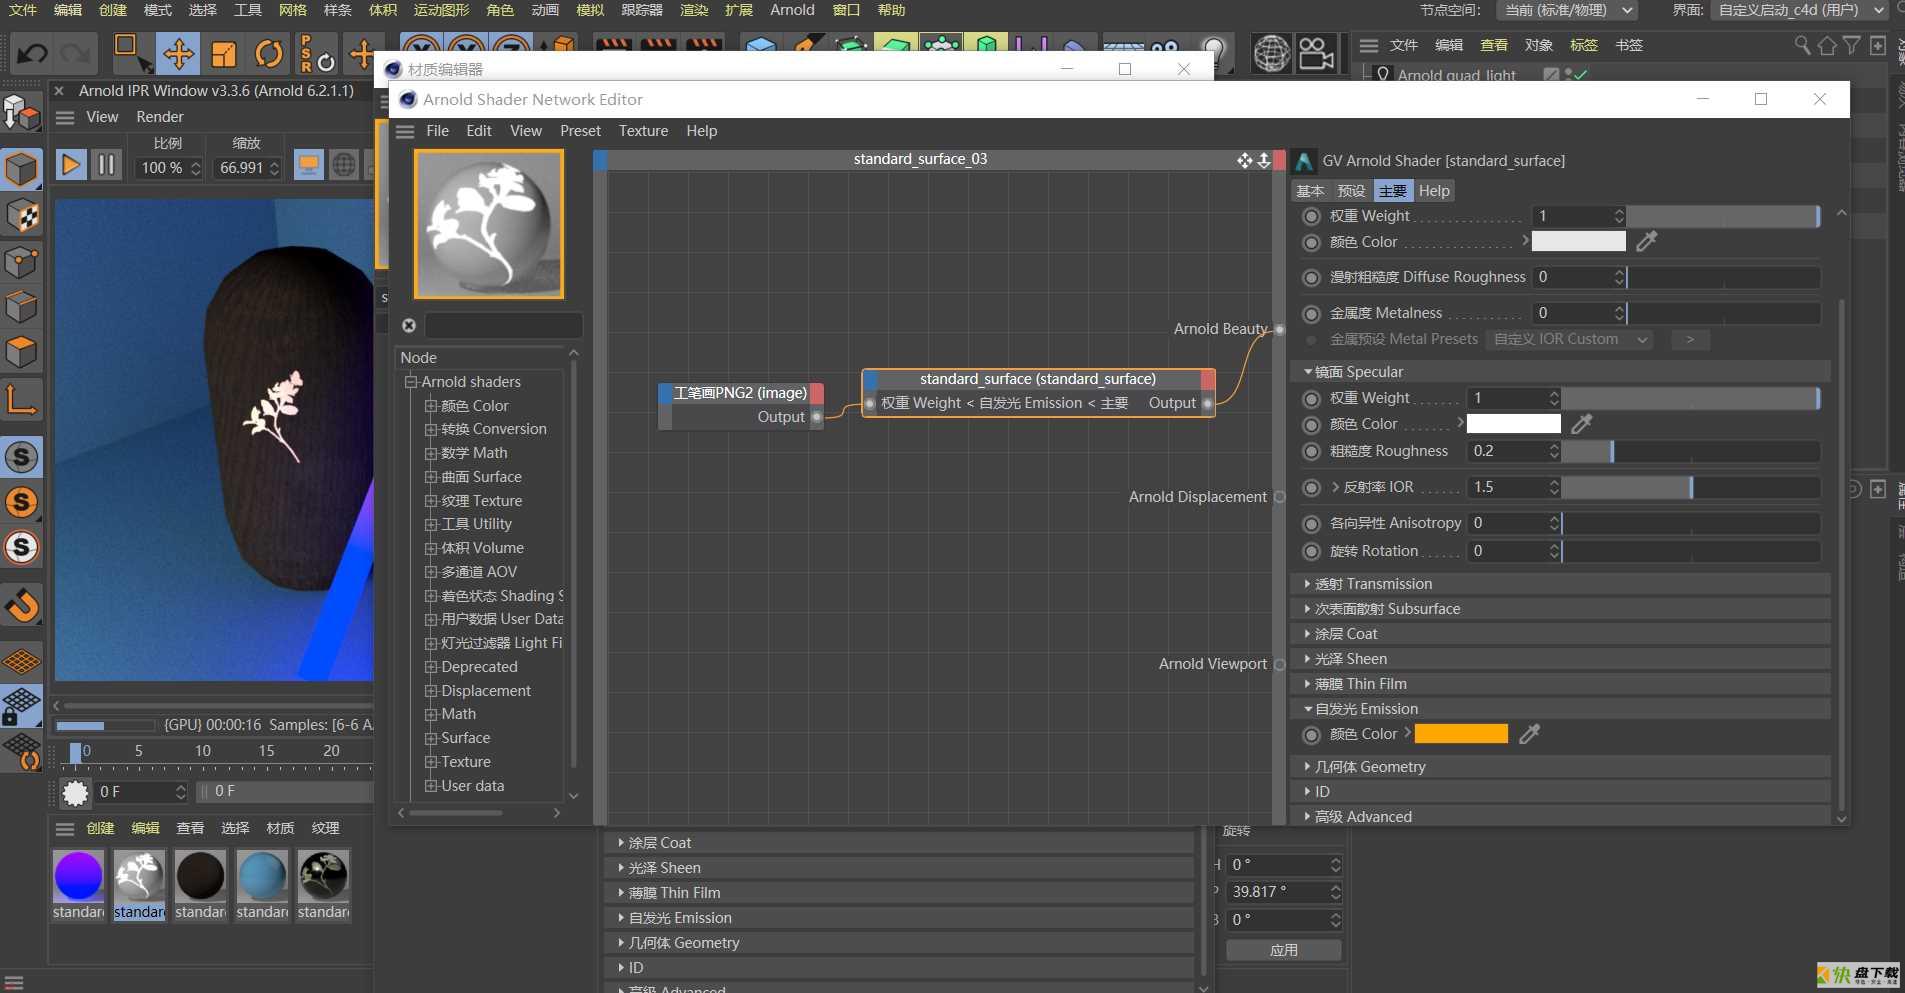The width and height of the screenshot is (1905, 993).
Task: Toggle animation dot for Anisotropy
Action: click(1311, 523)
